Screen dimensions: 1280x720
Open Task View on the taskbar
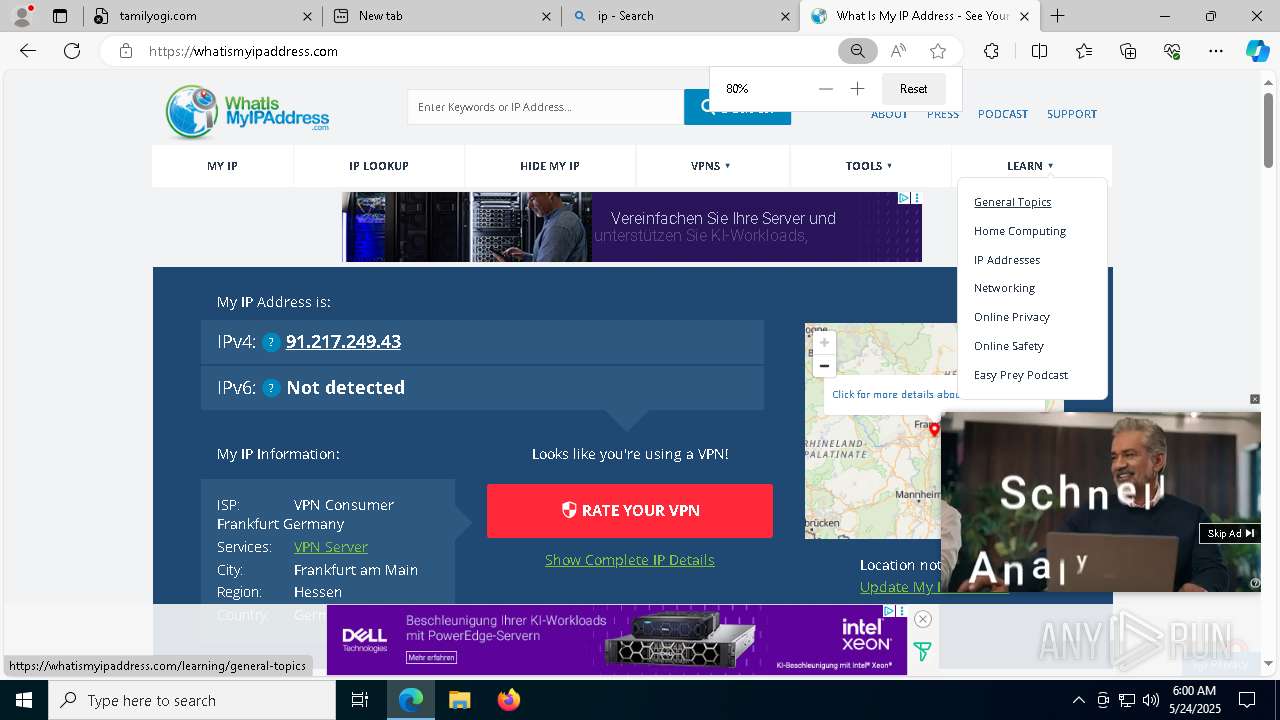(x=360, y=700)
